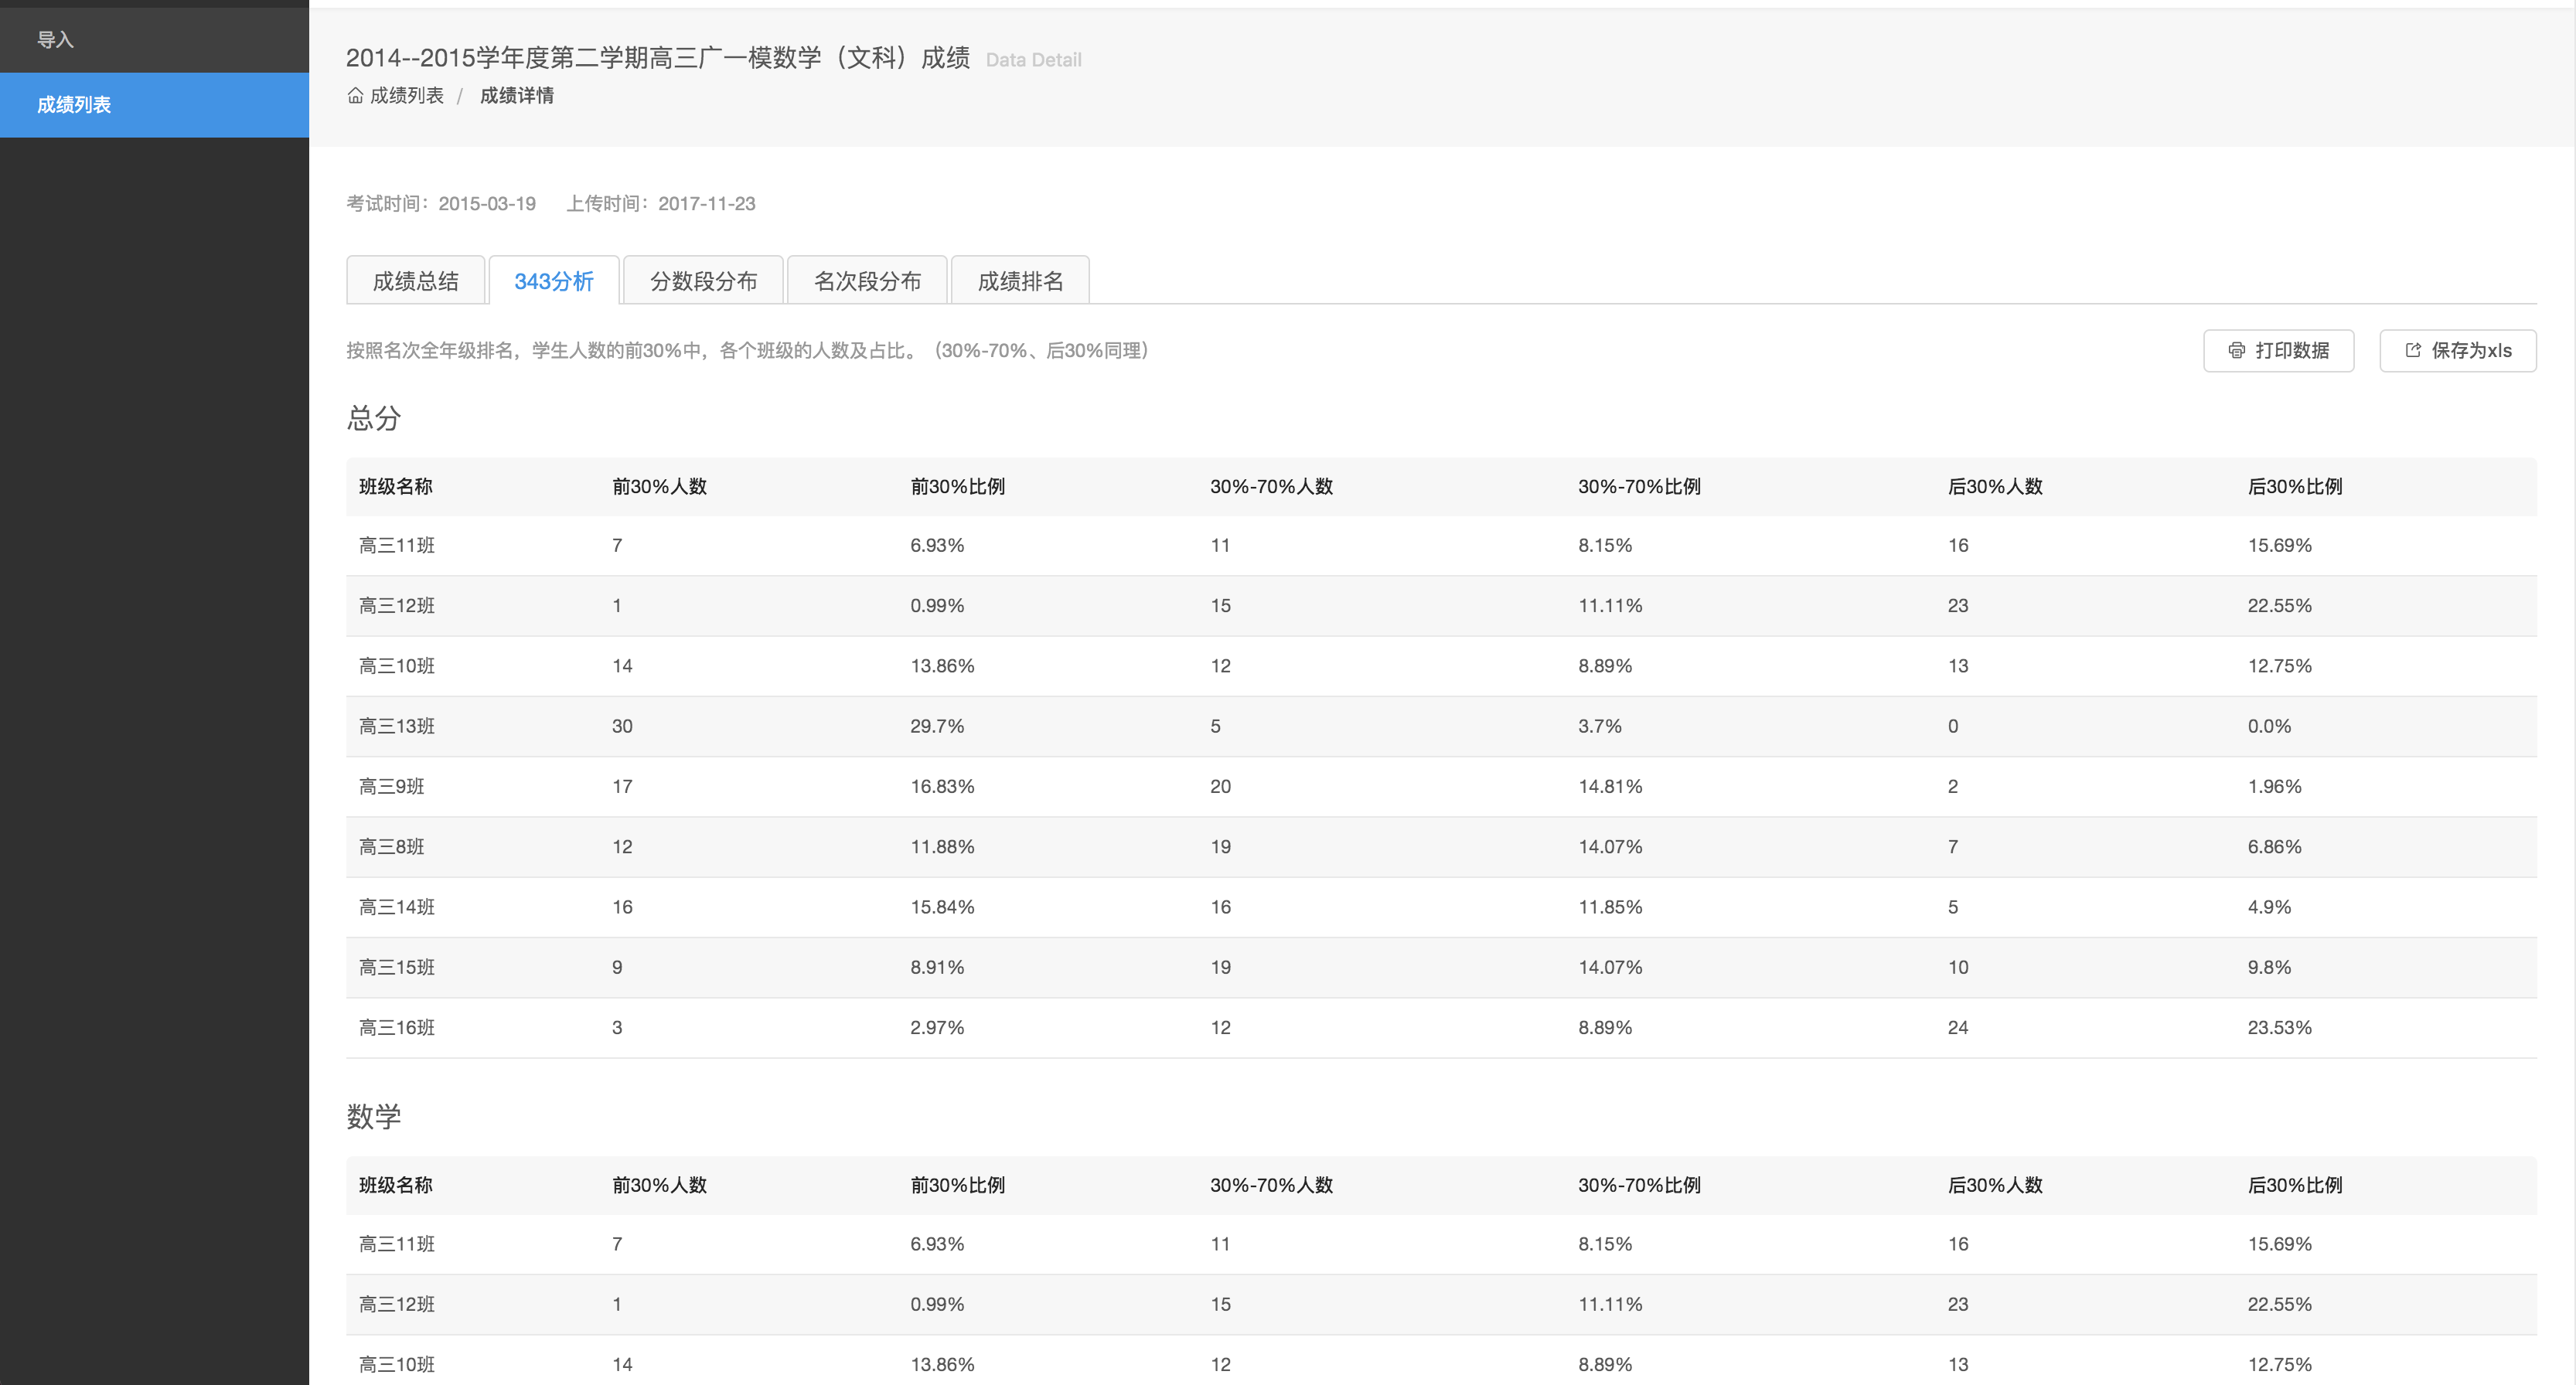Screen dimensions: 2576x1385
Task: Click the export icon in 保存为xls button
Action: click(2412, 351)
